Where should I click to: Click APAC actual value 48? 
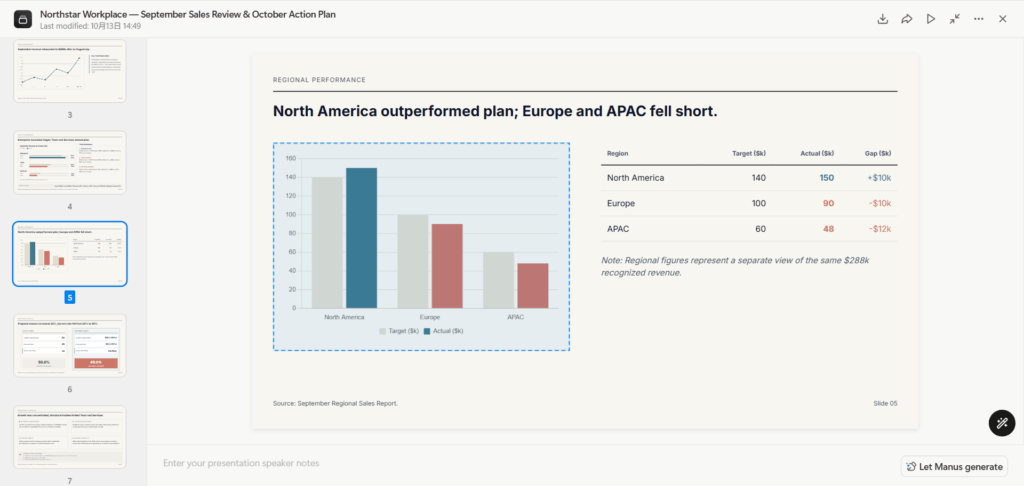point(829,229)
